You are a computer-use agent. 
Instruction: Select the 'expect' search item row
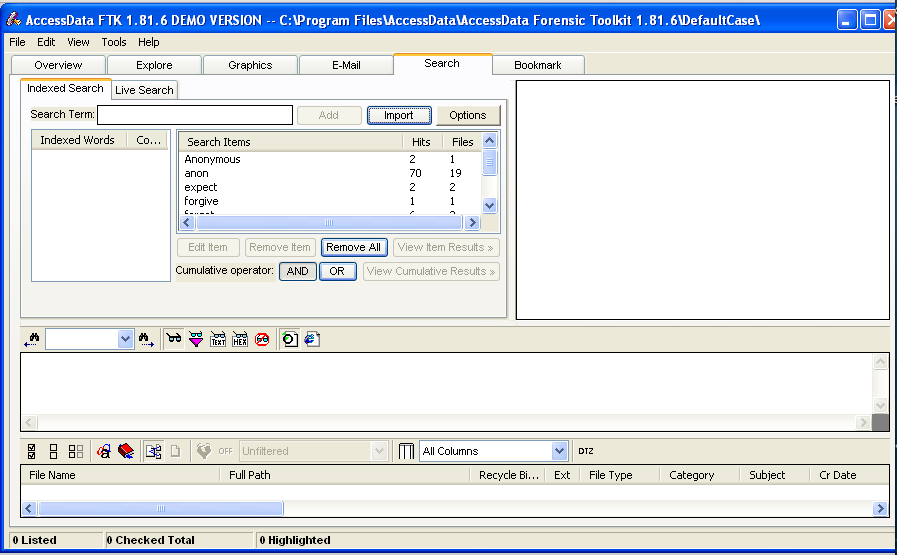330,187
